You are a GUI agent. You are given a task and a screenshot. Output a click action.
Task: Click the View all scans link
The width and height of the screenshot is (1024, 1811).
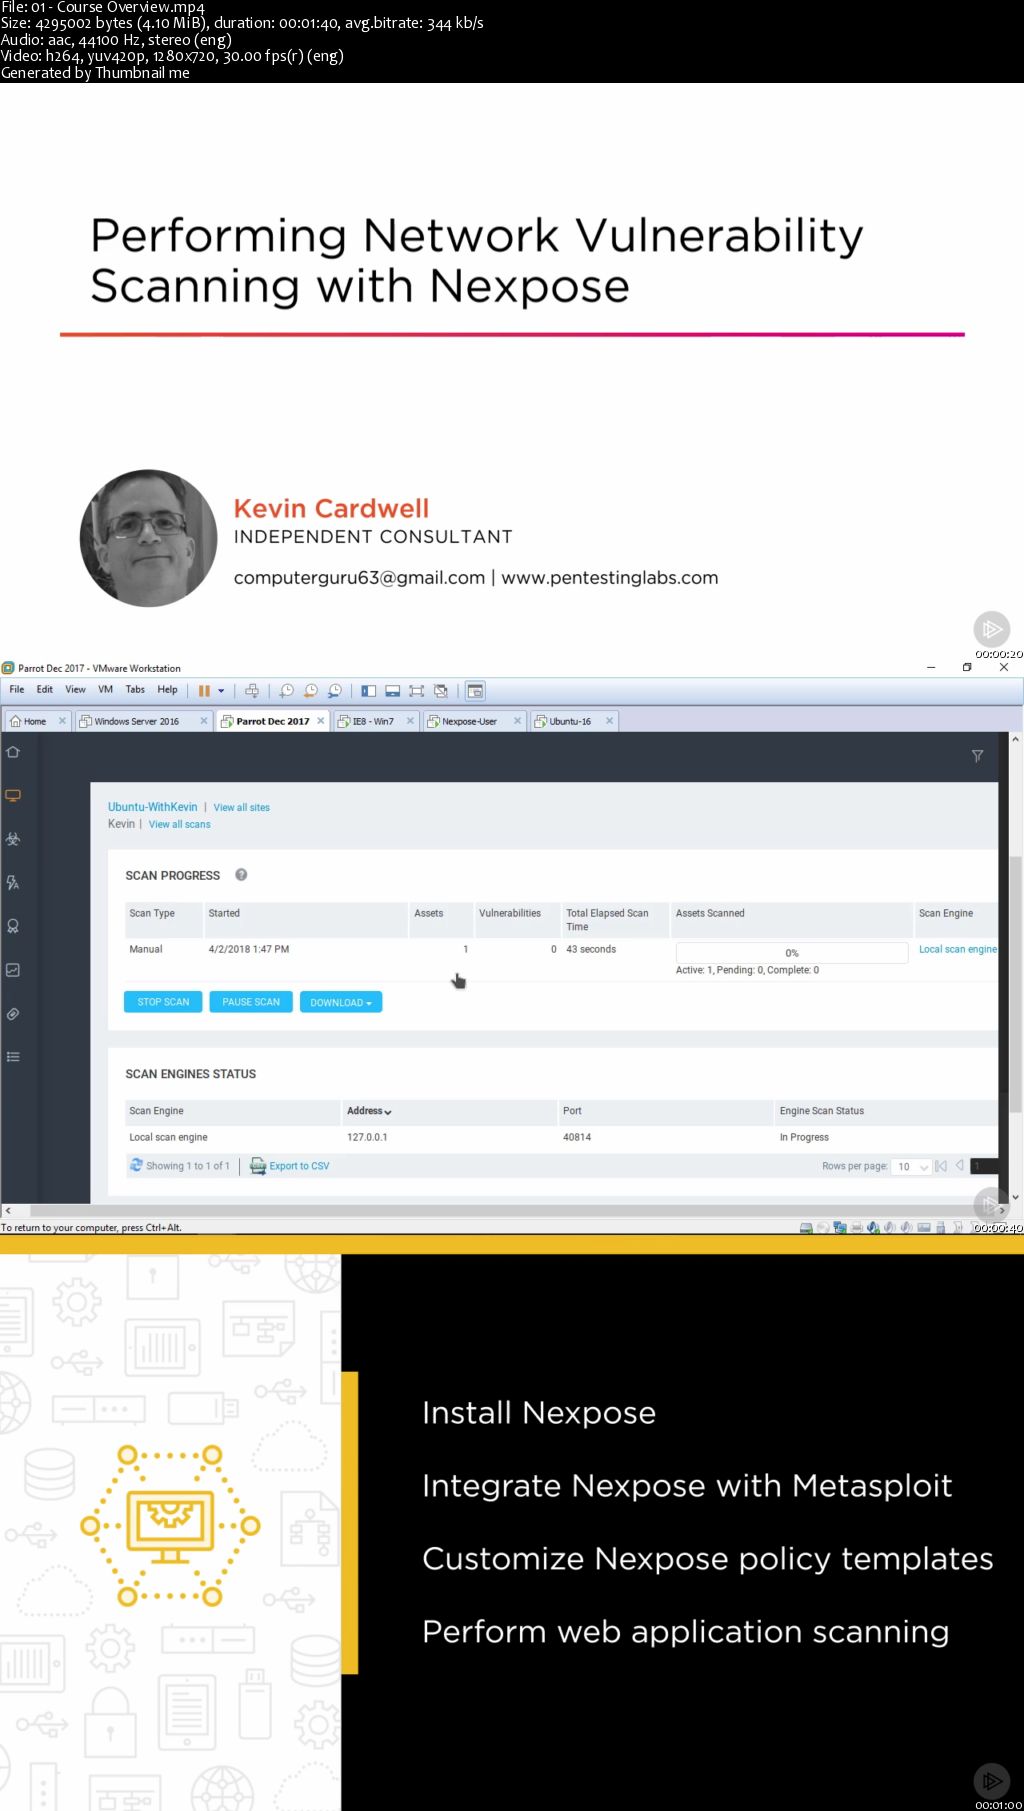pos(180,825)
